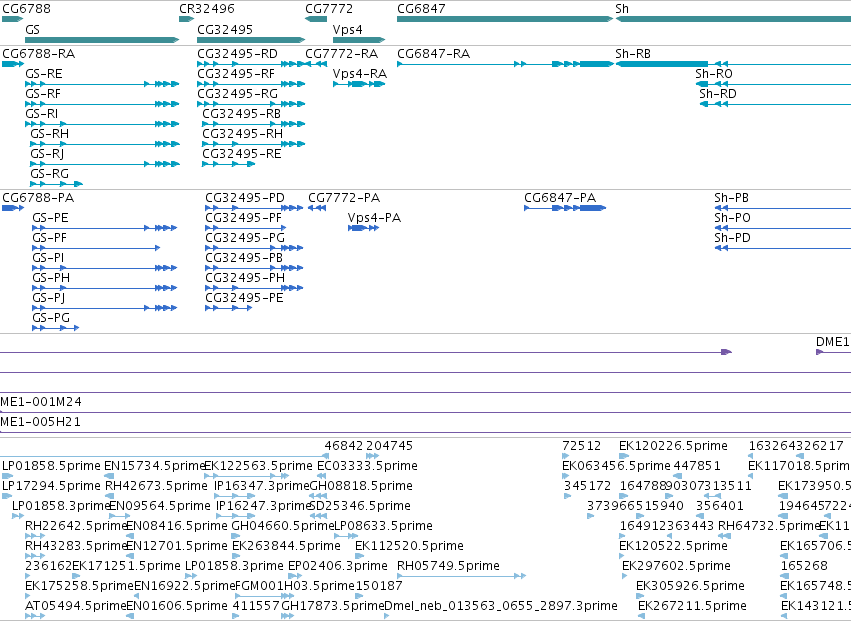Select protein Vps4-PA

(x=374, y=218)
